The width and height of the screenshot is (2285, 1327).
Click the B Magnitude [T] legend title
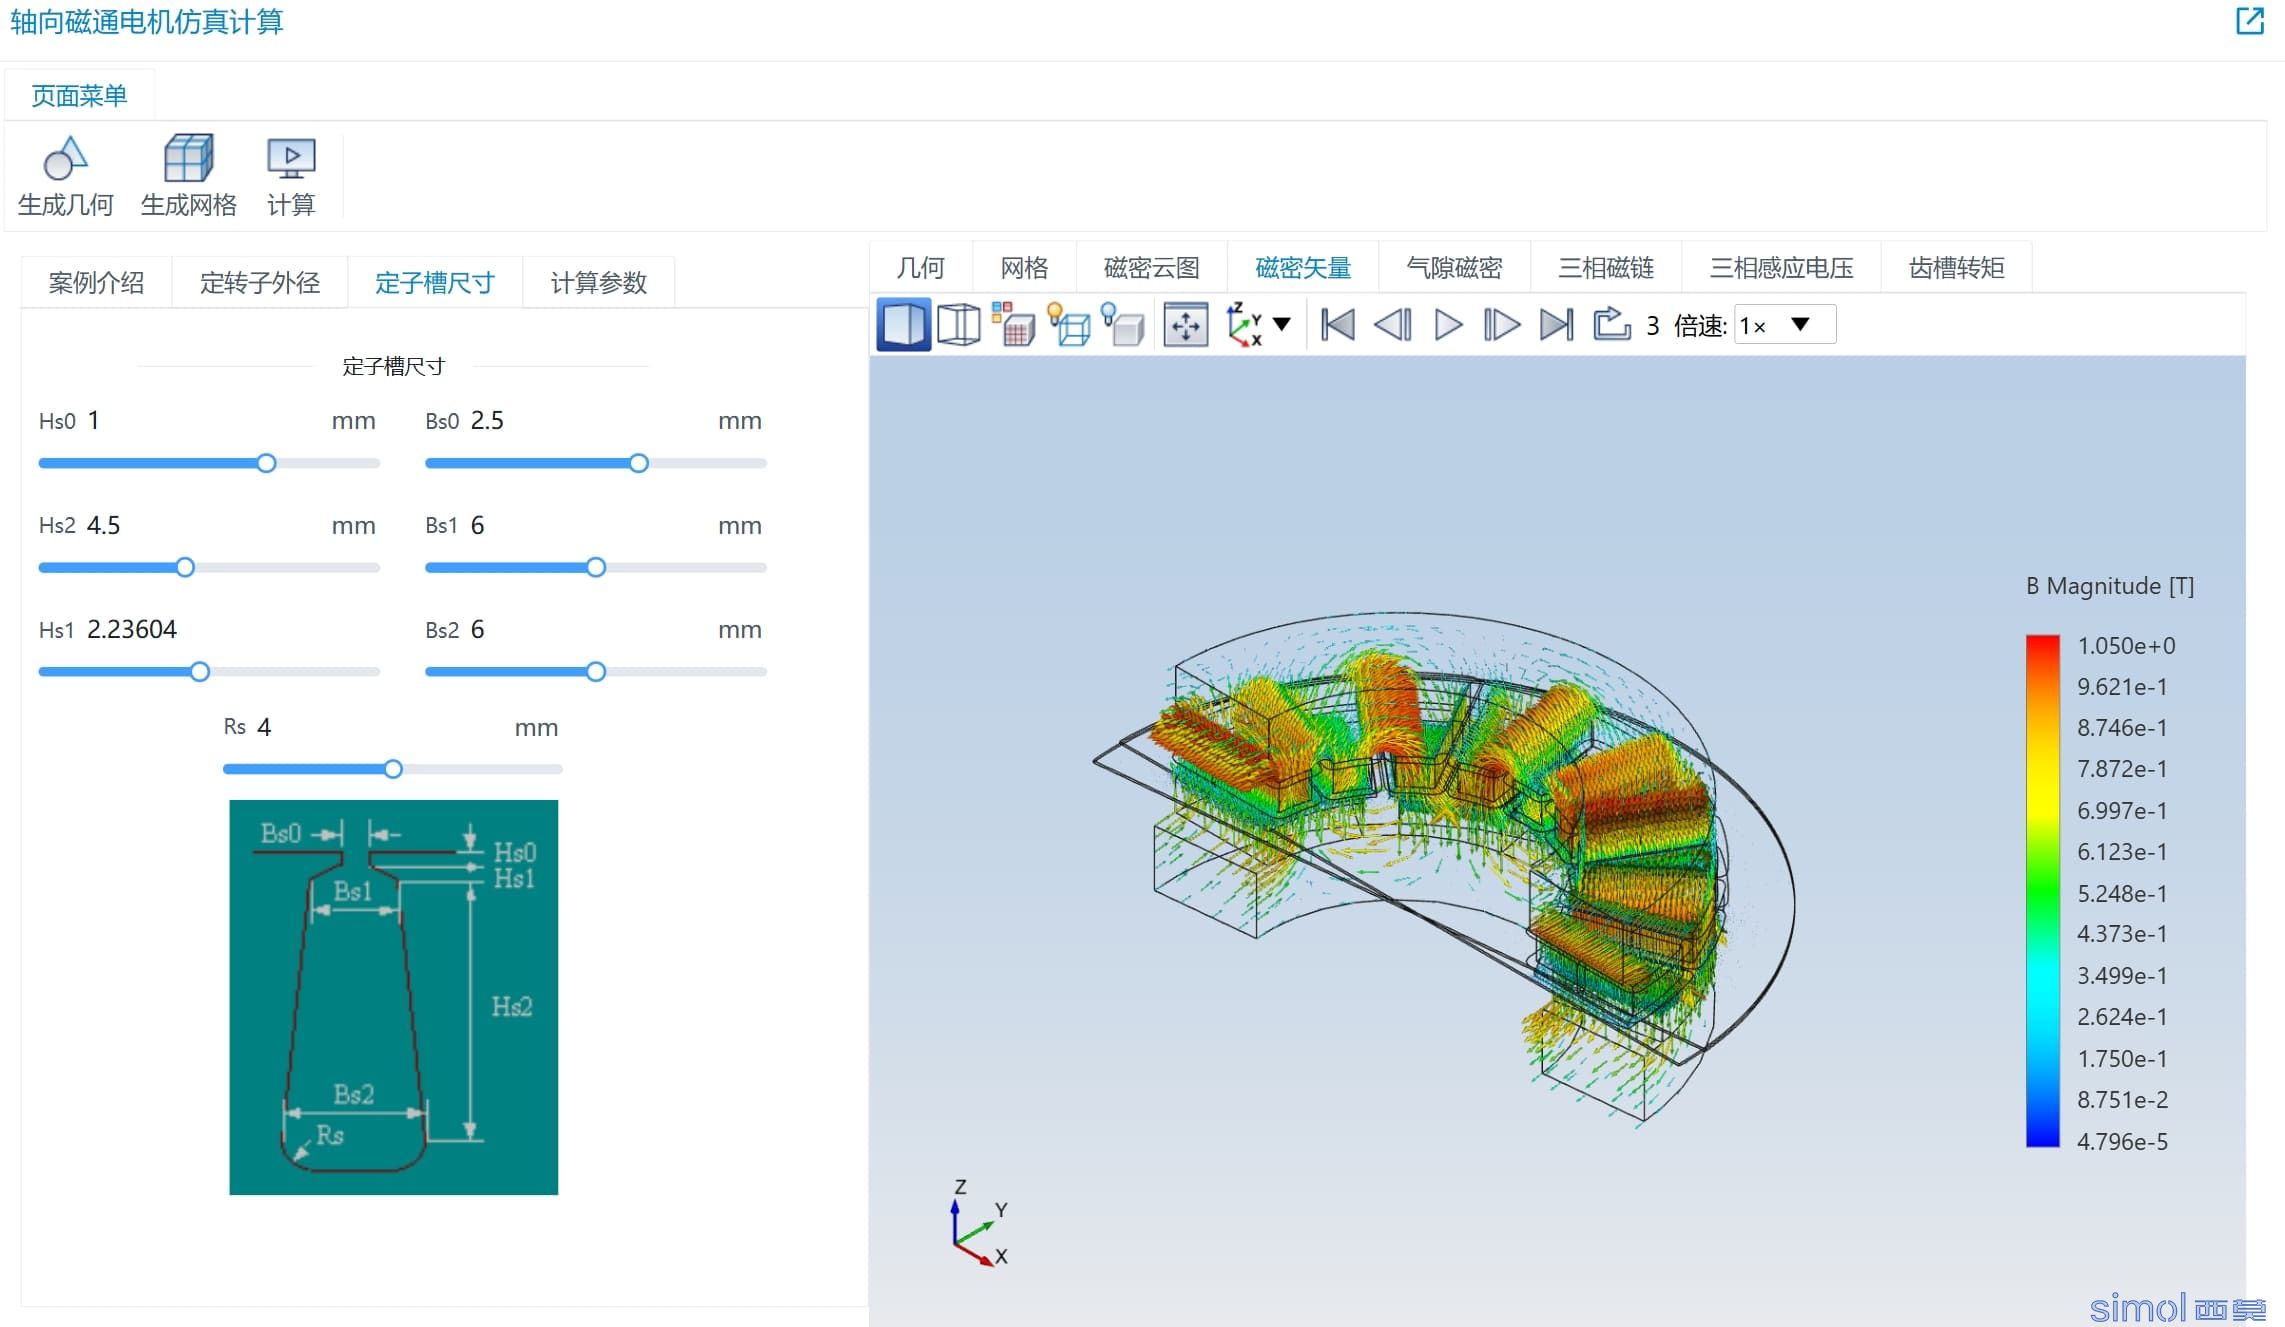click(2110, 586)
